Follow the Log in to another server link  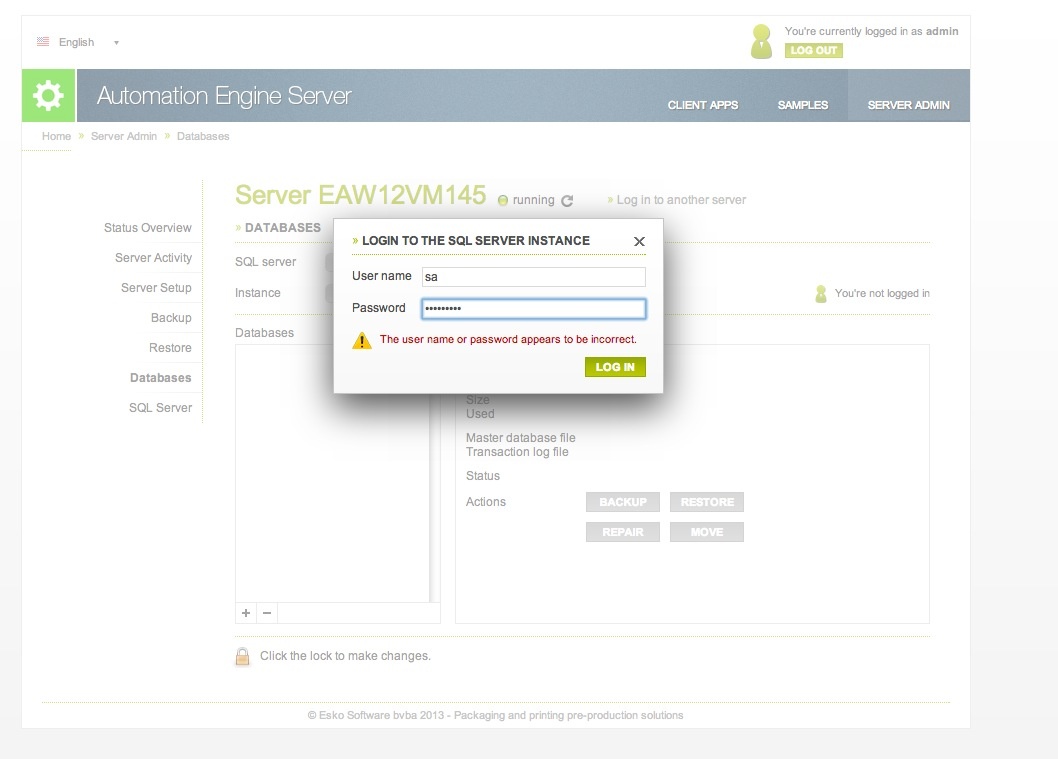click(680, 200)
